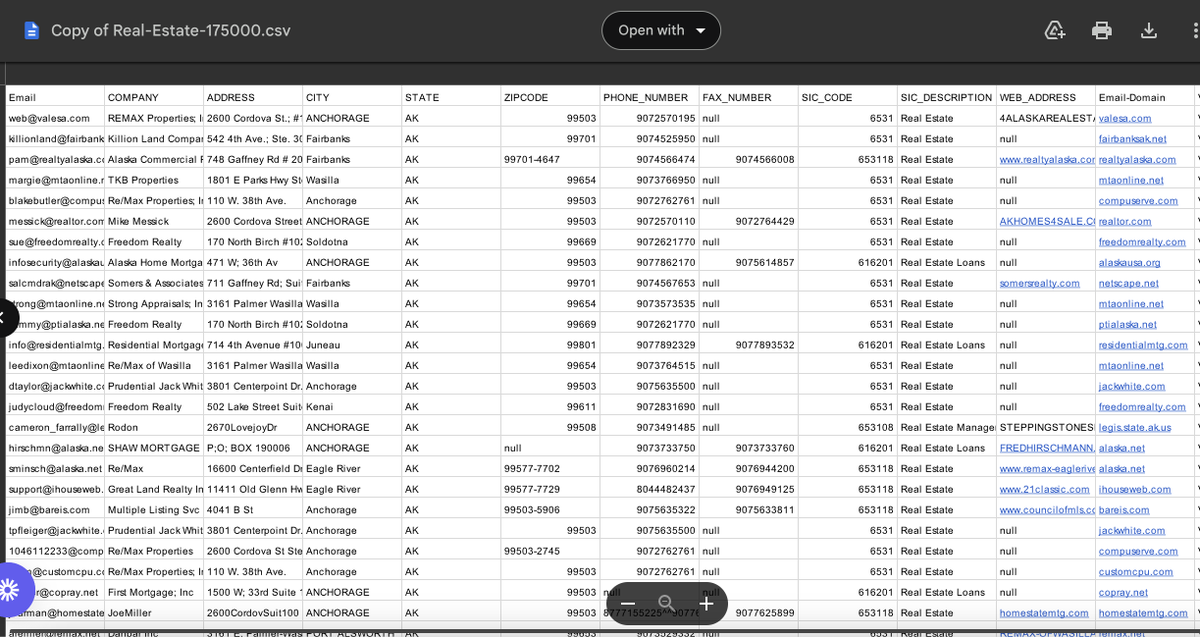Viewport: 1200px width, 637px height.
Task: Open the www.councilofmls web address link
Action: point(1046,510)
